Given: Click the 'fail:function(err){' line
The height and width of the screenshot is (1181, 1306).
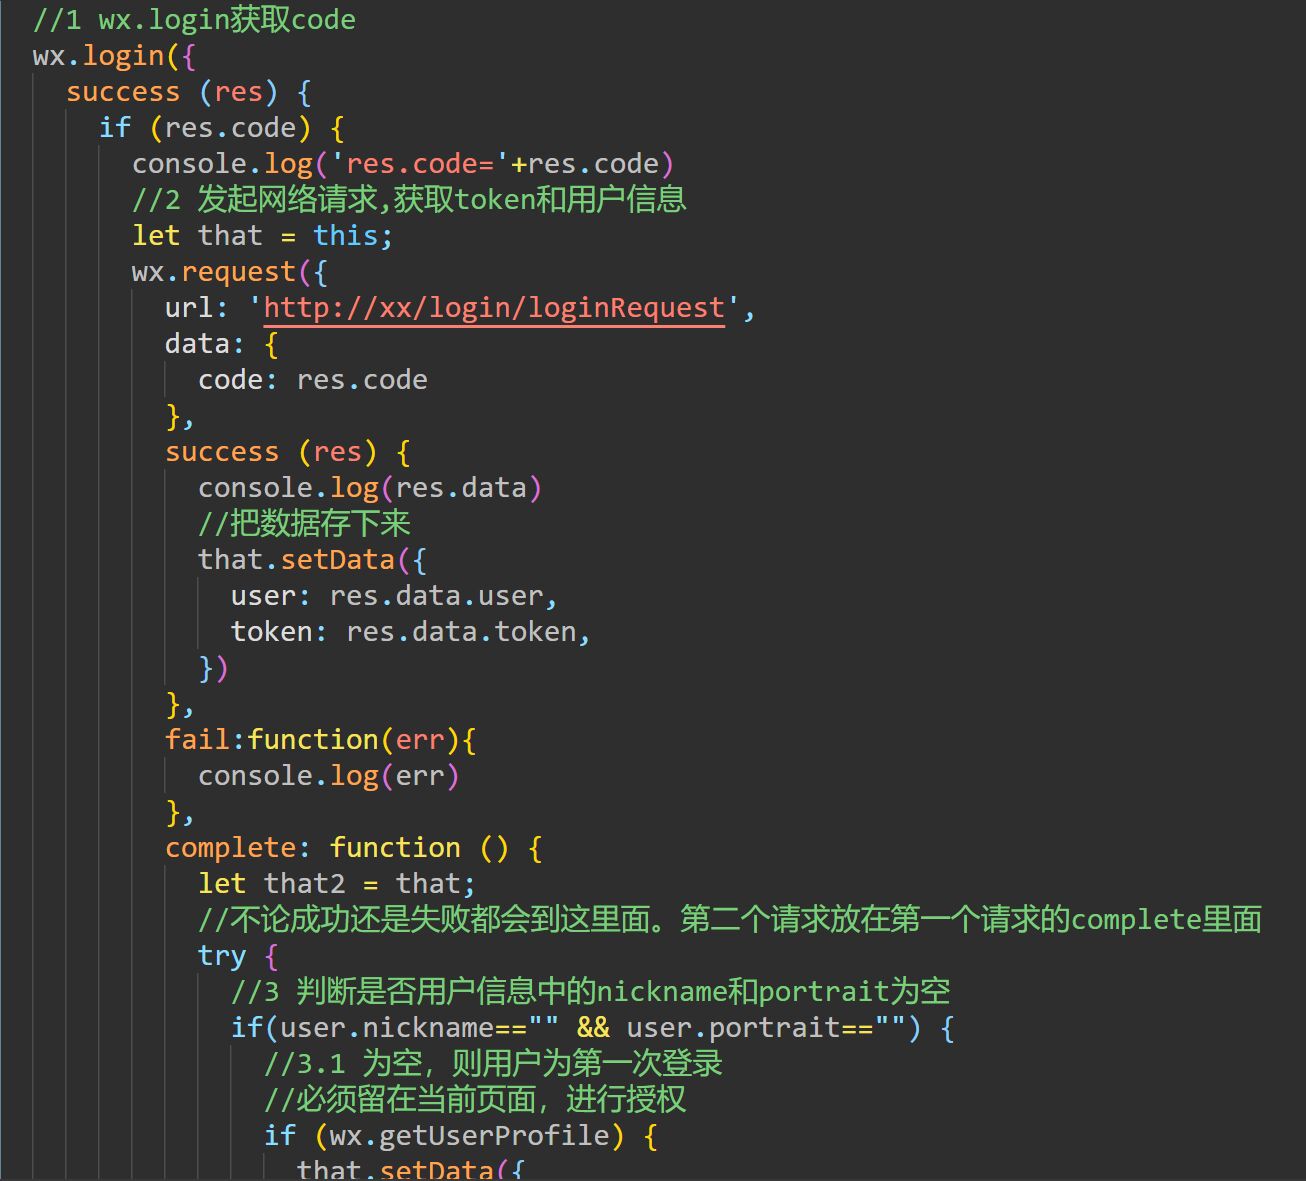Looking at the screenshot, I should [x=321, y=740].
